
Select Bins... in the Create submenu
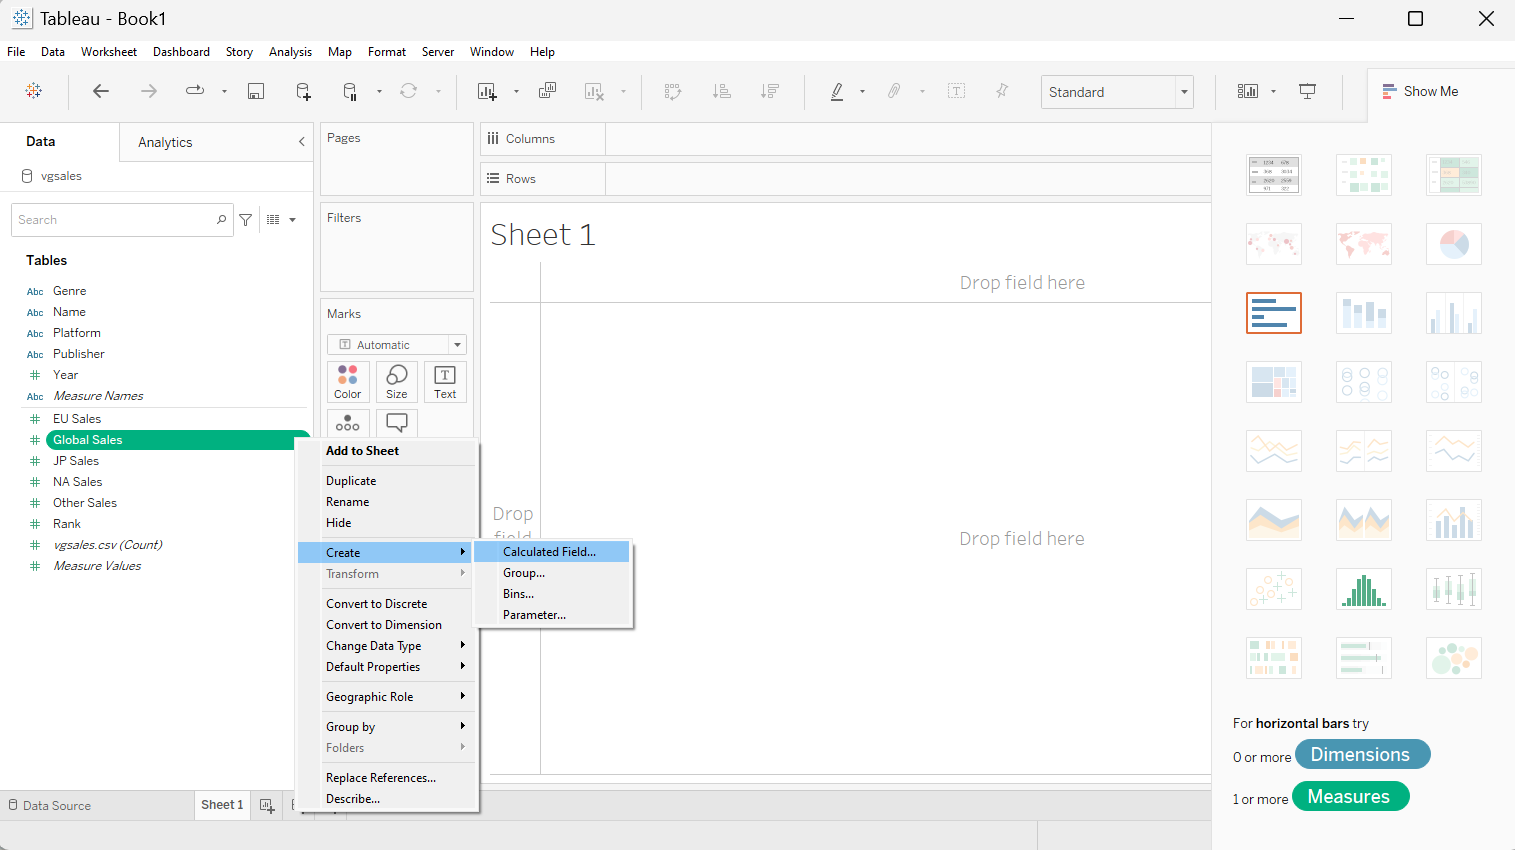click(552, 594)
